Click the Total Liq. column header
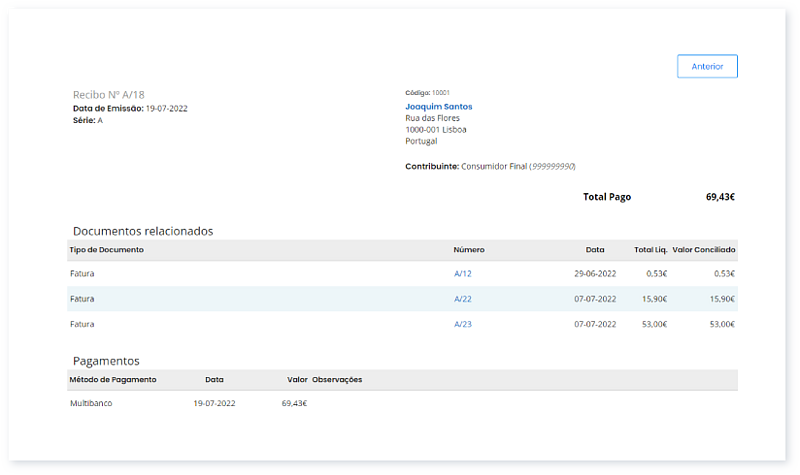The height and width of the screenshot is (475, 800). [x=650, y=249]
